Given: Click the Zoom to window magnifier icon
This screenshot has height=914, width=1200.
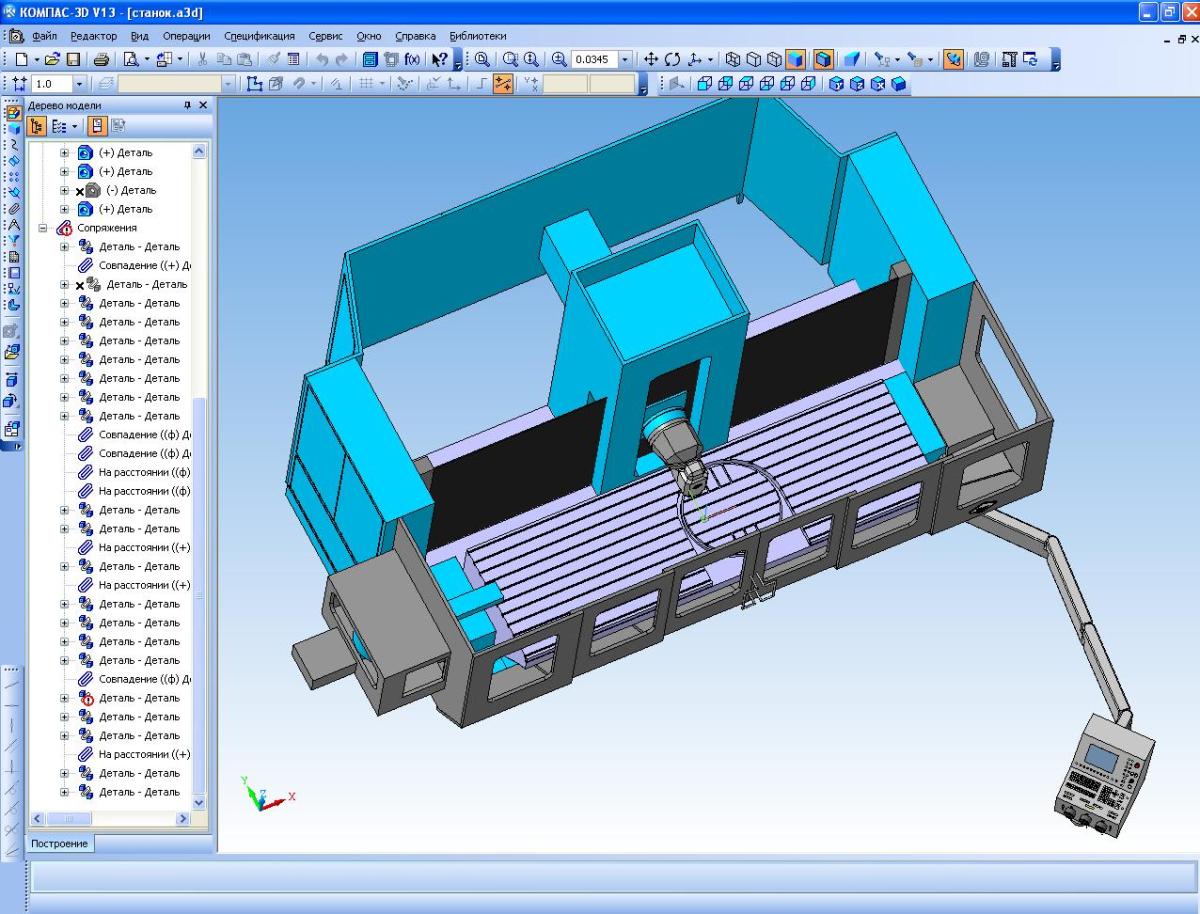Looking at the screenshot, I should pyautogui.click(x=511, y=60).
